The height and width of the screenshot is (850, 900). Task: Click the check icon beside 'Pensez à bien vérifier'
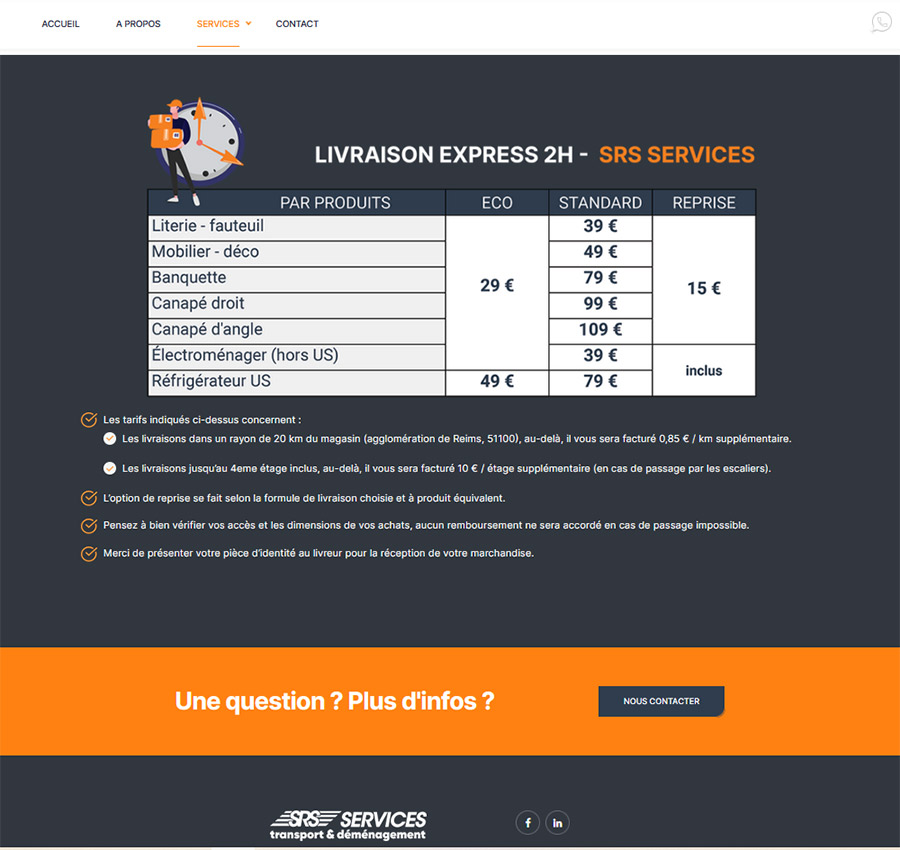coord(89,525)
